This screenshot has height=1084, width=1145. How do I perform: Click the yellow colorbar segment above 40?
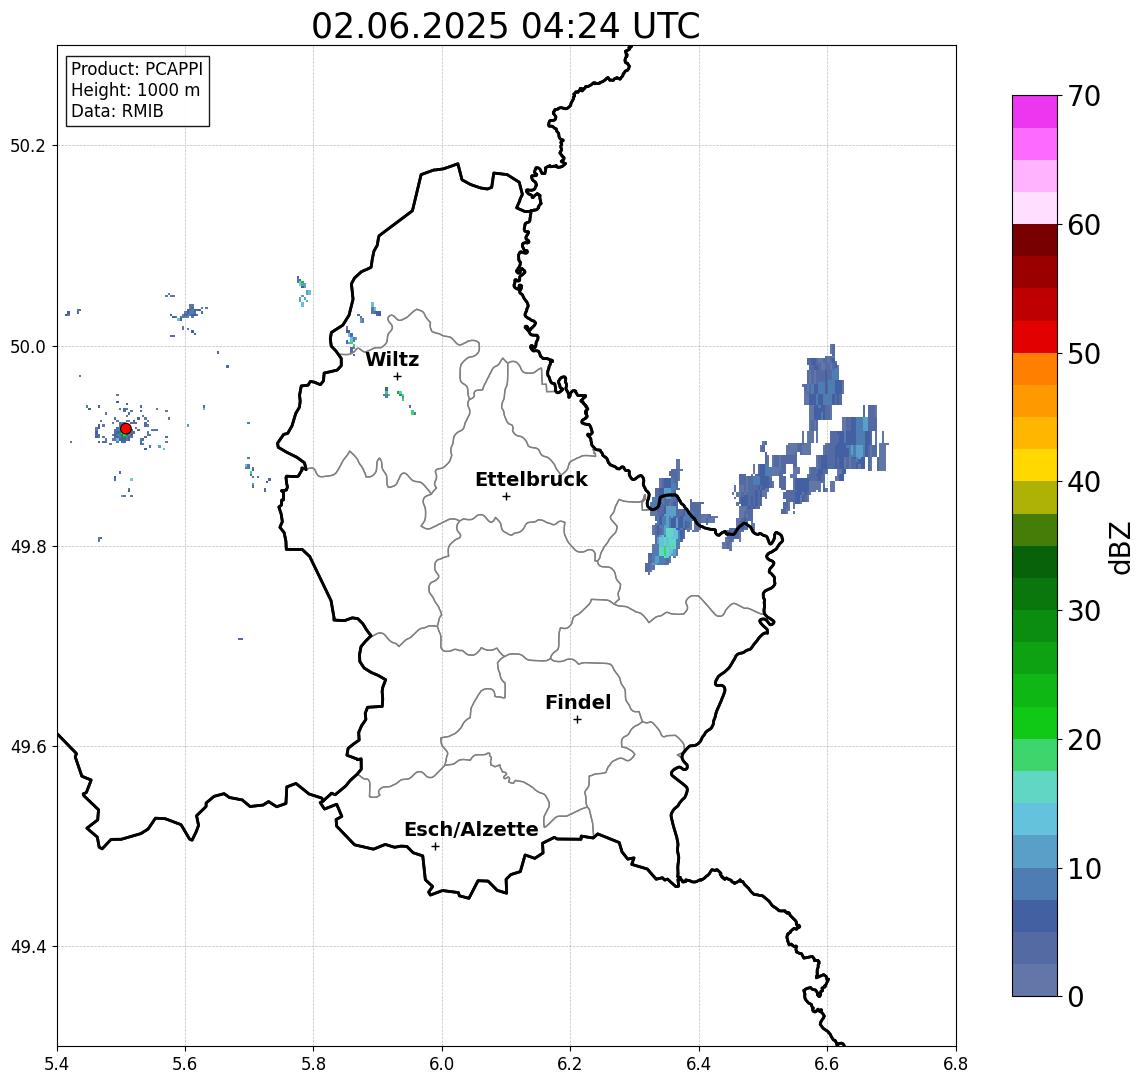(x=1035, y=465)
